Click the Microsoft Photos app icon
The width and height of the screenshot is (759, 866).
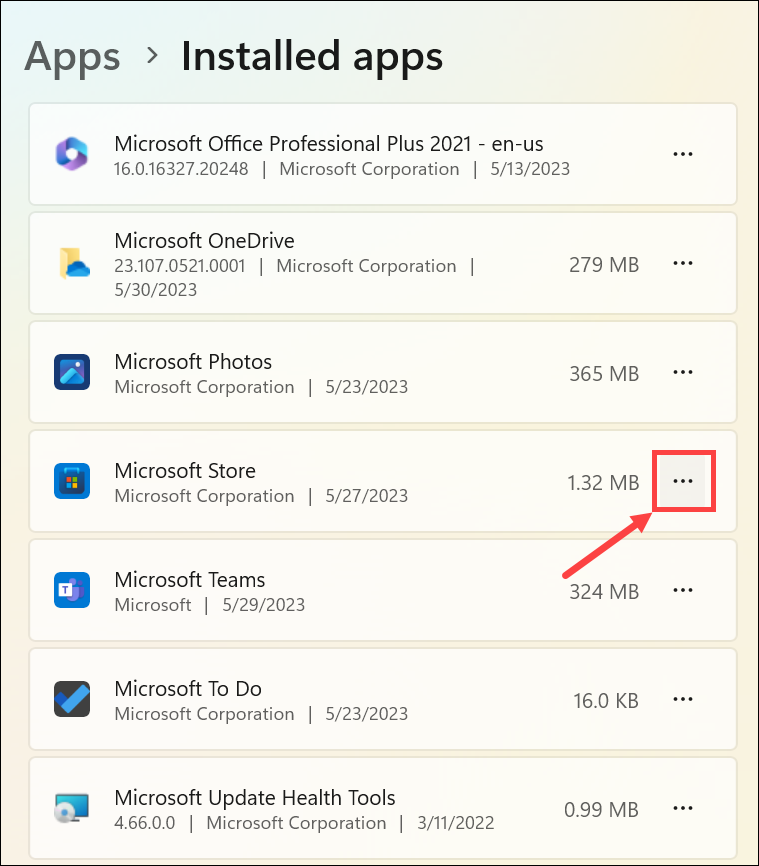pyautogui.click(x=72, y=373)
